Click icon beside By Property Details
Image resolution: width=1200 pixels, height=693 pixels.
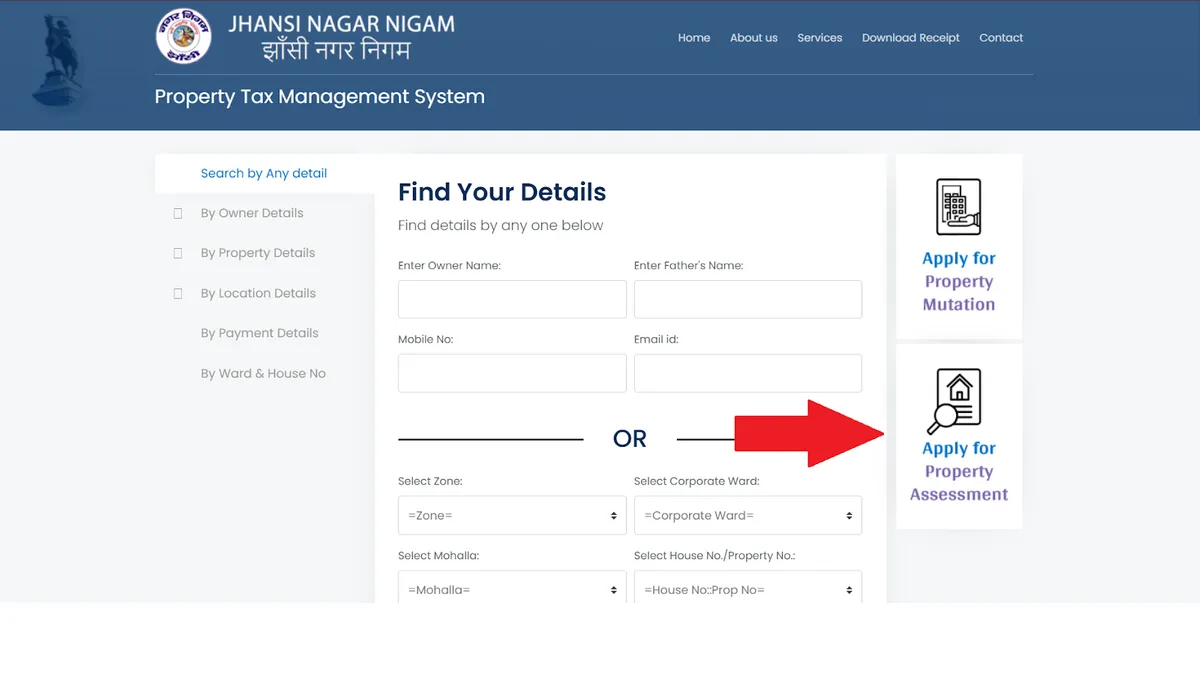[x=178, y=253]
